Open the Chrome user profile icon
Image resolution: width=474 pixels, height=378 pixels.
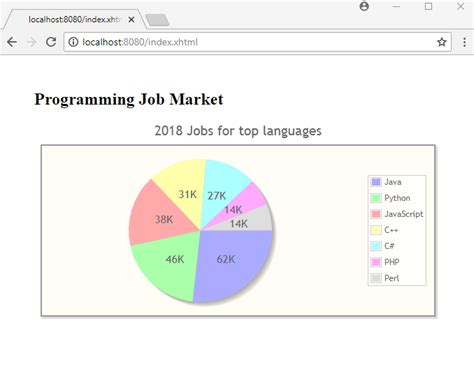coord(364,6)
